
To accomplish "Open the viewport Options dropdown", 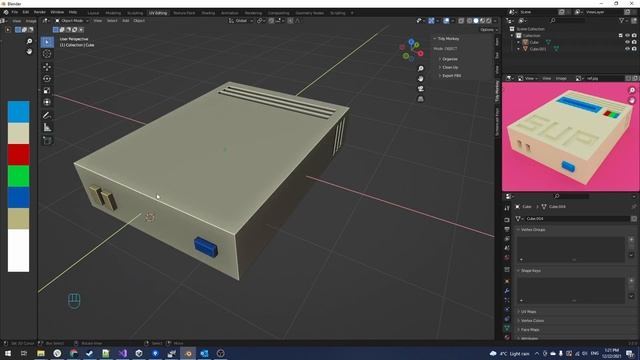I will tap(489, 30).
